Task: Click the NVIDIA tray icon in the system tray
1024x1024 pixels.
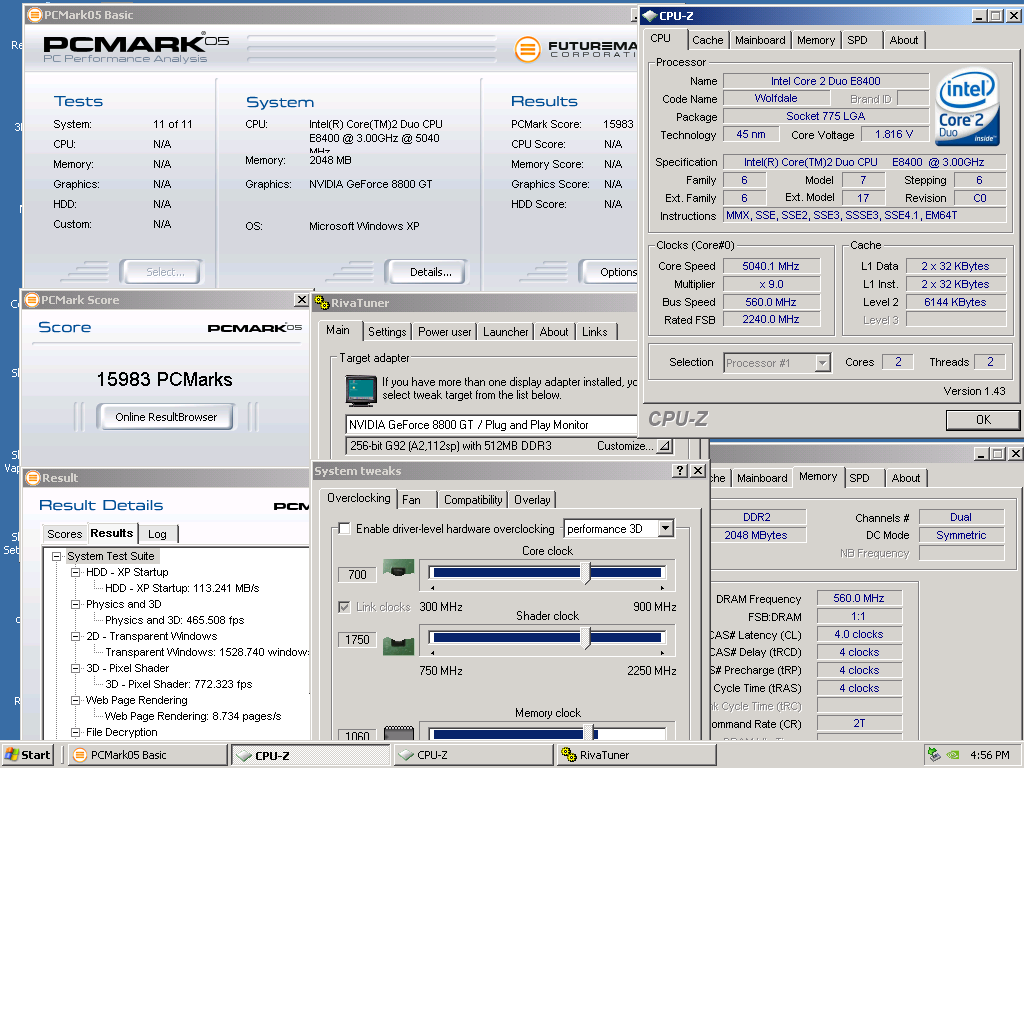Action: (x=953, y=755)
